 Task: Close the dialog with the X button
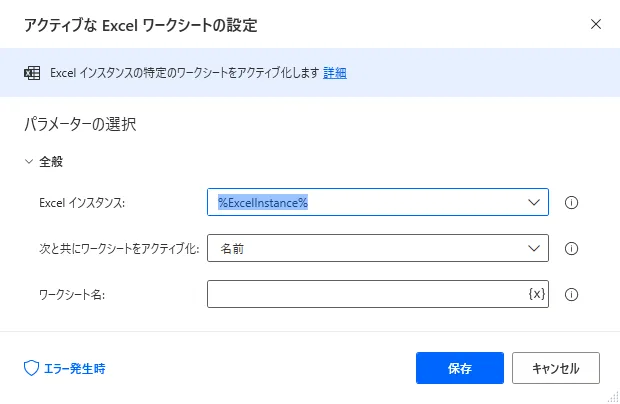(596, 23)
